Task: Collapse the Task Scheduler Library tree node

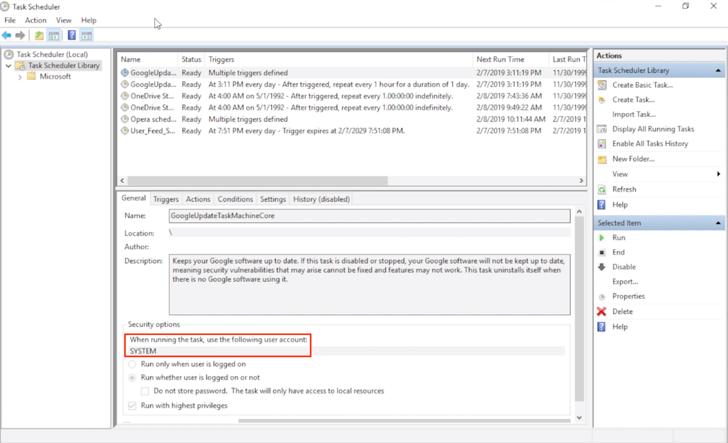Action: tap(9, 66)
